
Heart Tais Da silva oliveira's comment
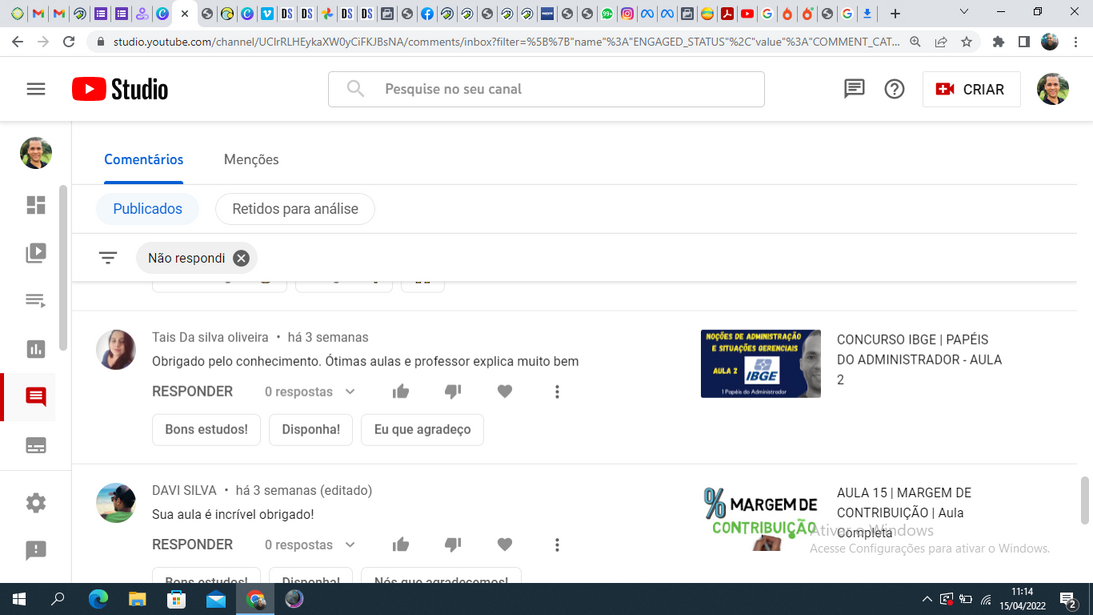tap(505, 392)
